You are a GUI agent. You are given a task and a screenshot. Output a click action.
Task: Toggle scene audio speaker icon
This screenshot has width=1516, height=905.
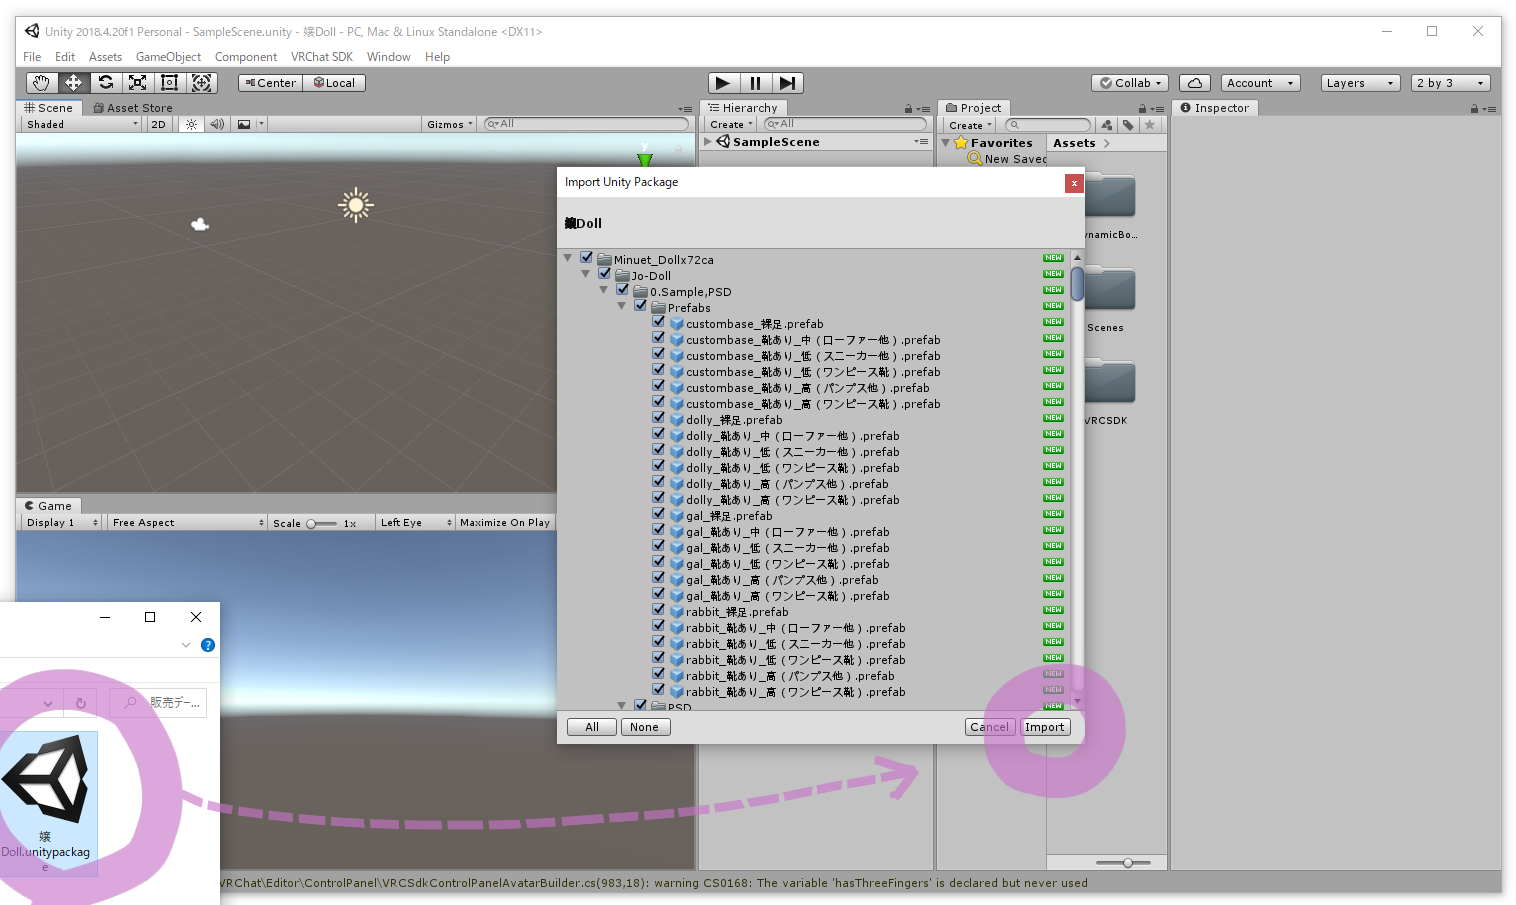[217, 124]
